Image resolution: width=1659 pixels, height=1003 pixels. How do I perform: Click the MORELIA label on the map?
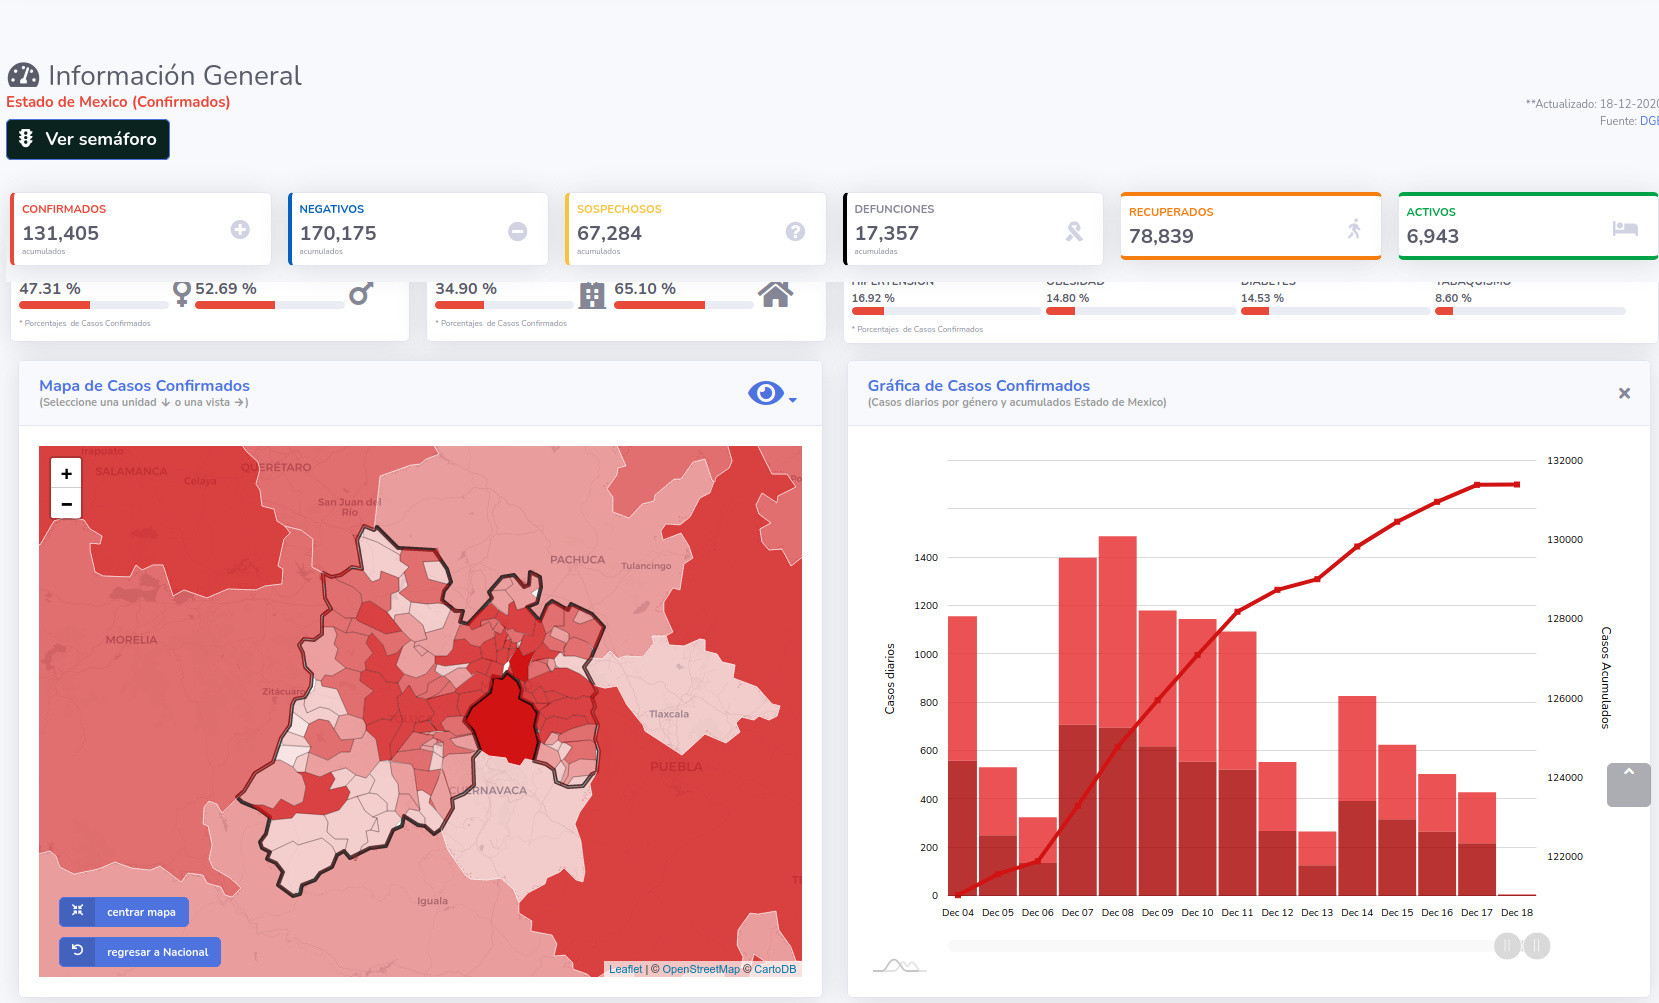[131, 640]
